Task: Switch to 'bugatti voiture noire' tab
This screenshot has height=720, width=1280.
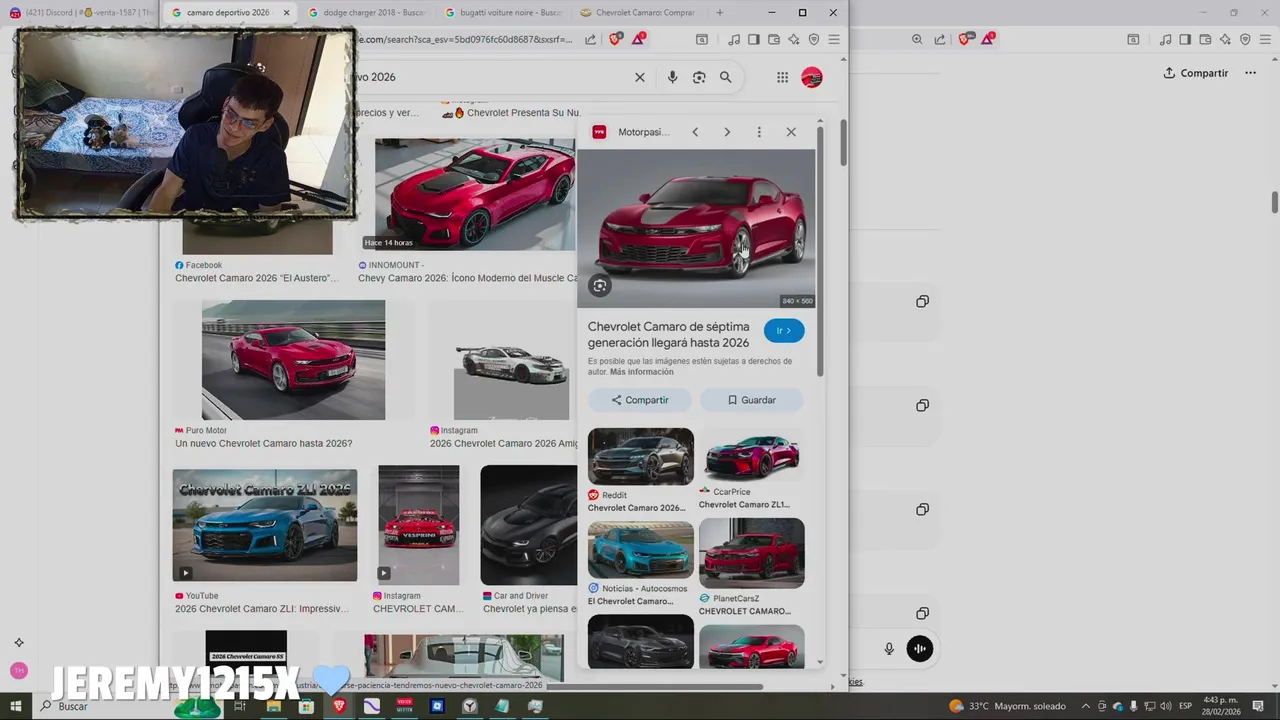Action: [x=503, y=13]
